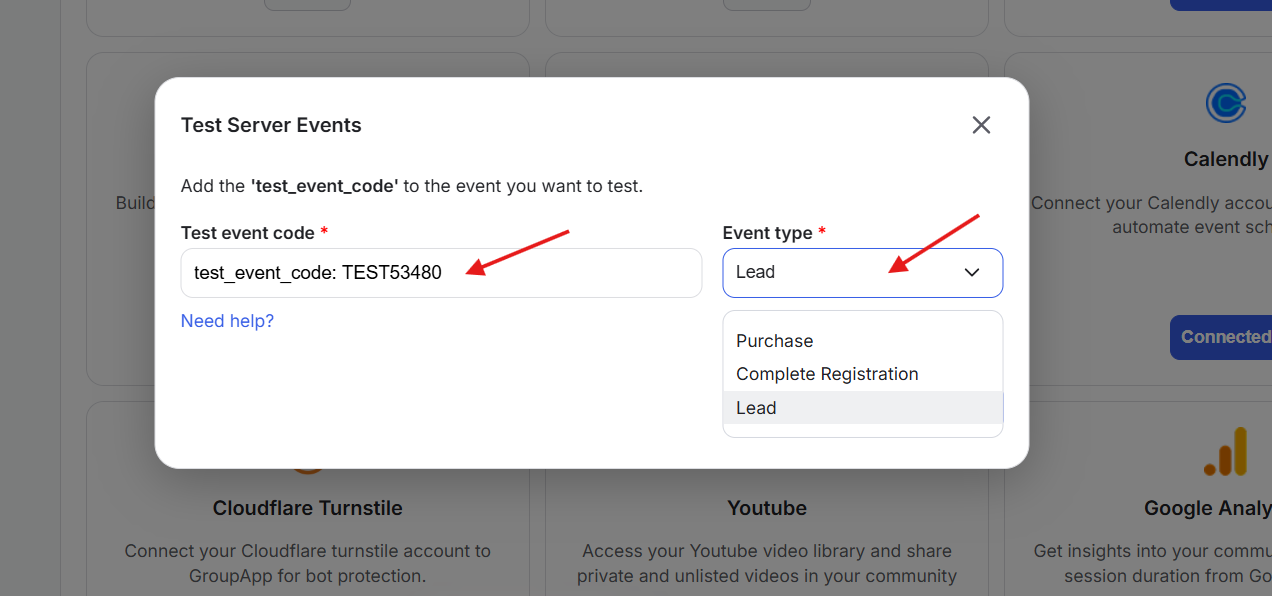Click the Youtube card heading
The image size is (1272, 596).
(x=766, y=508)
